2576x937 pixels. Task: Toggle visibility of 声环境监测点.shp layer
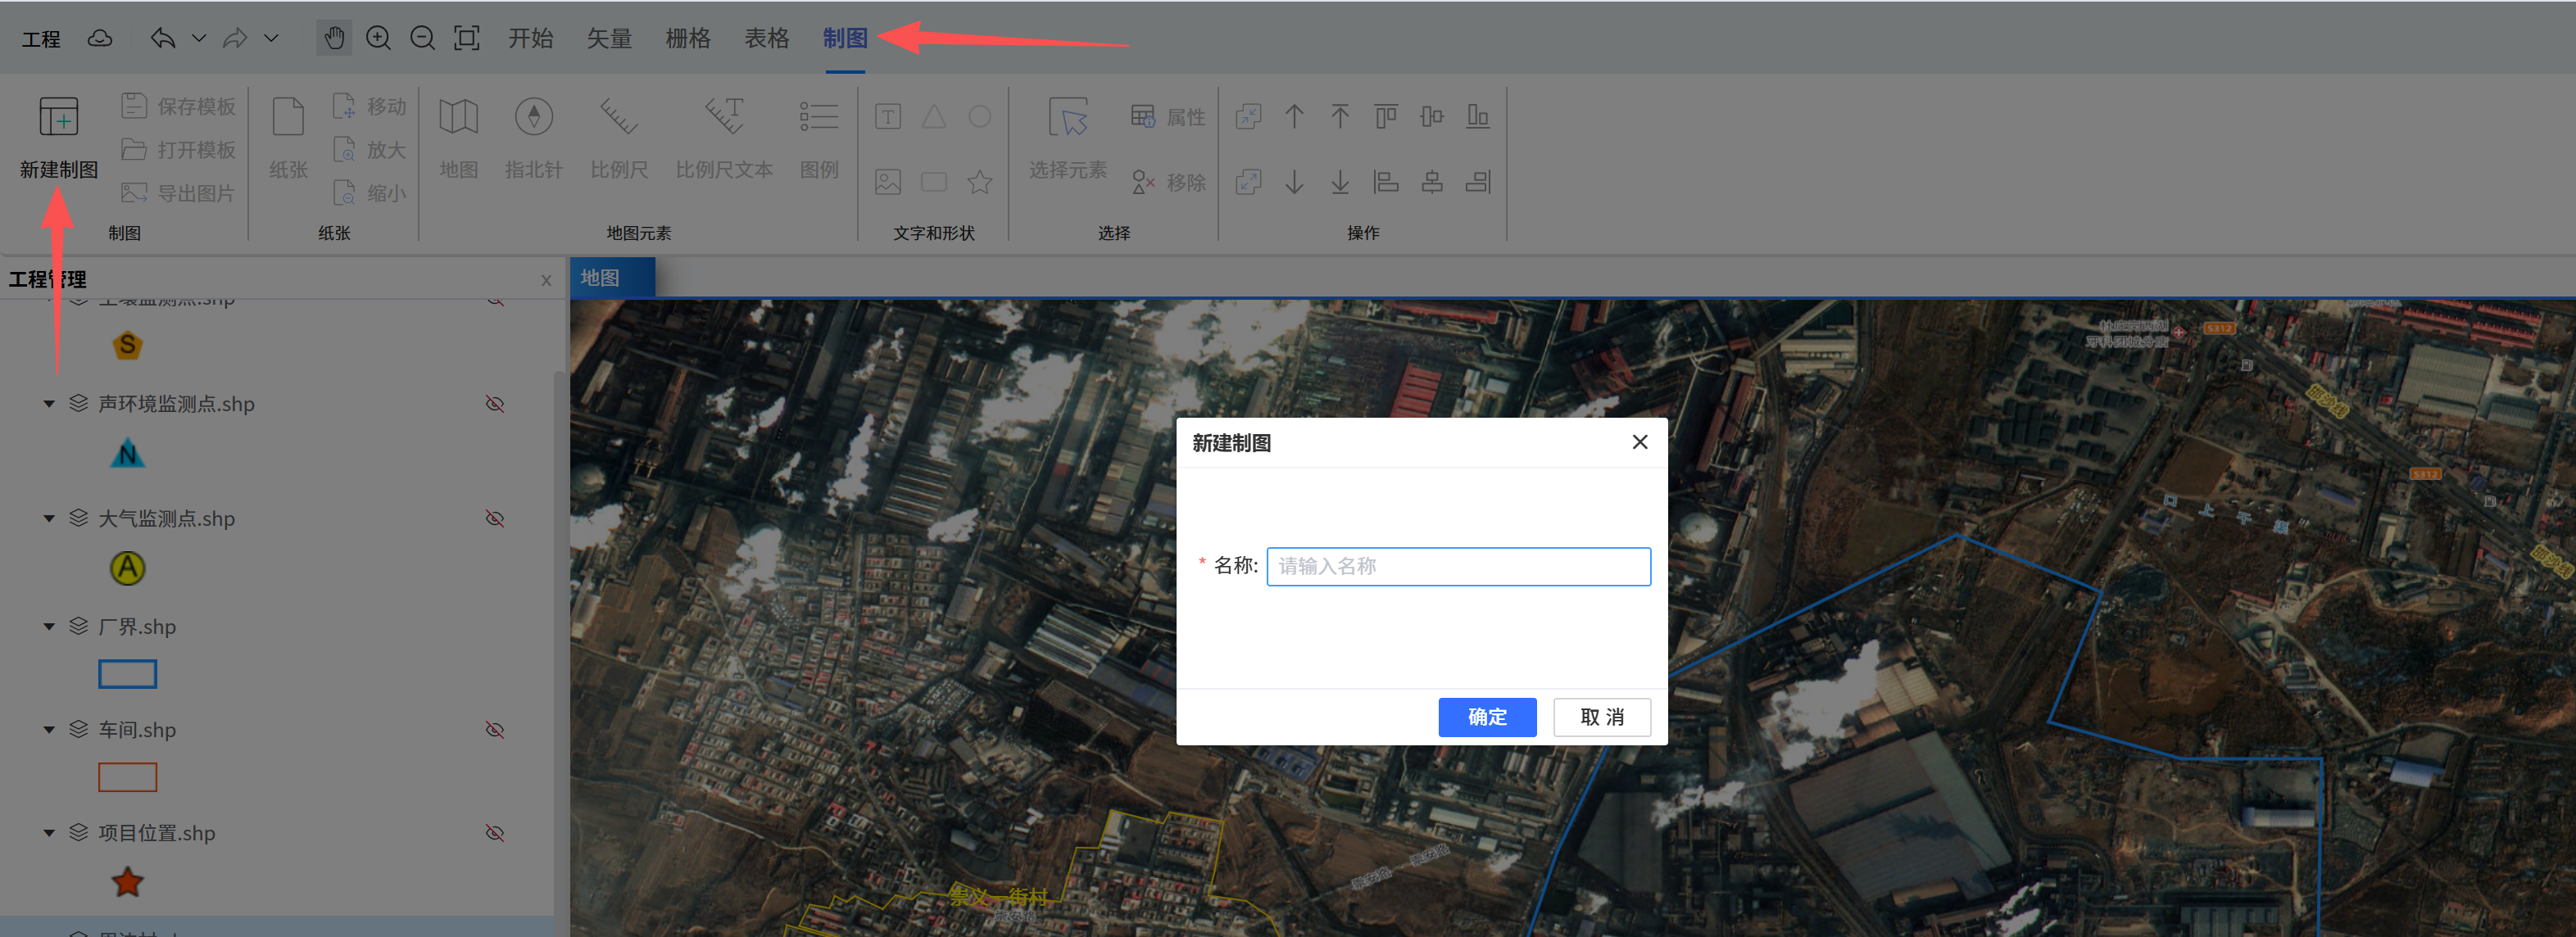pyautogui.click(x=495, y=404)
